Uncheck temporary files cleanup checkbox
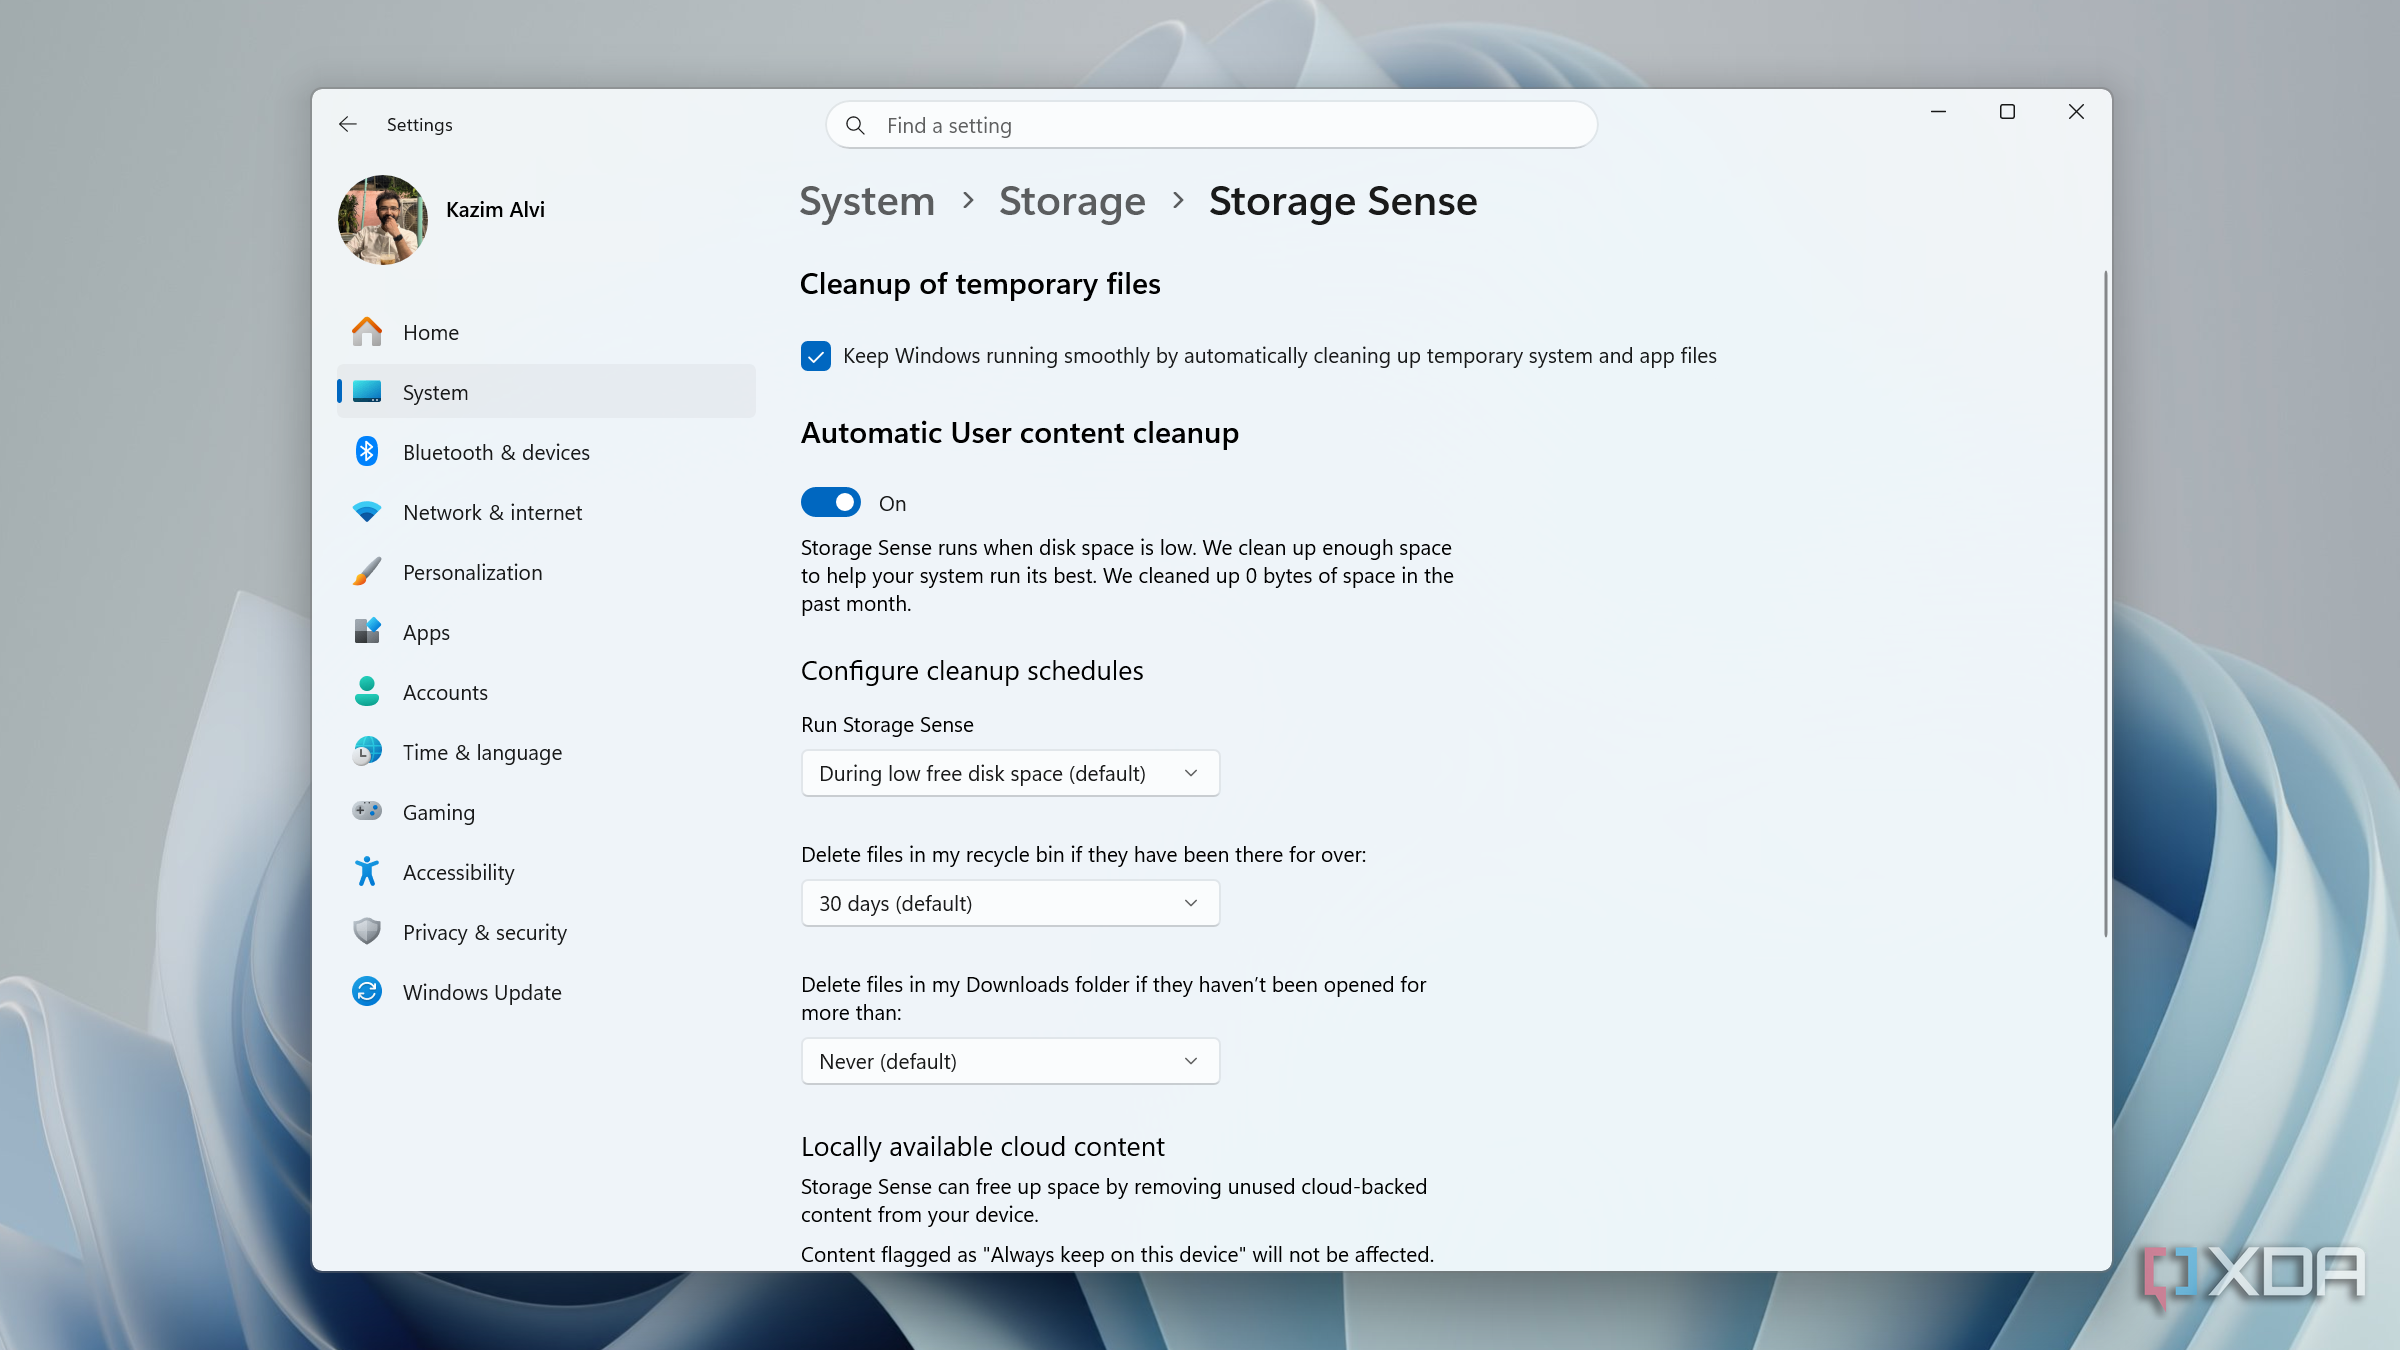The image size is (2400, 1350). (x=816, y=356)
